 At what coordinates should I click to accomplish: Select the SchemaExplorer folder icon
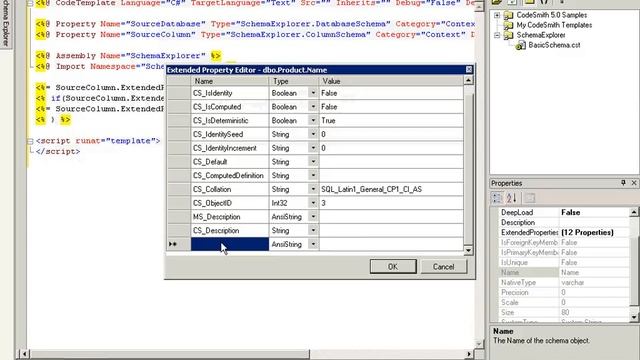click(x=508, y=36)
